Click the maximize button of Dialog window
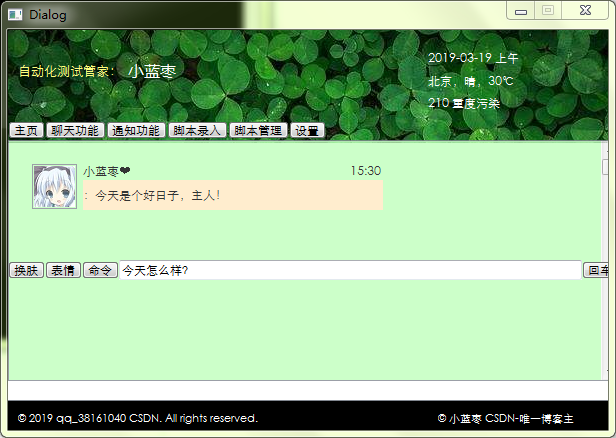 pos(548,11)
